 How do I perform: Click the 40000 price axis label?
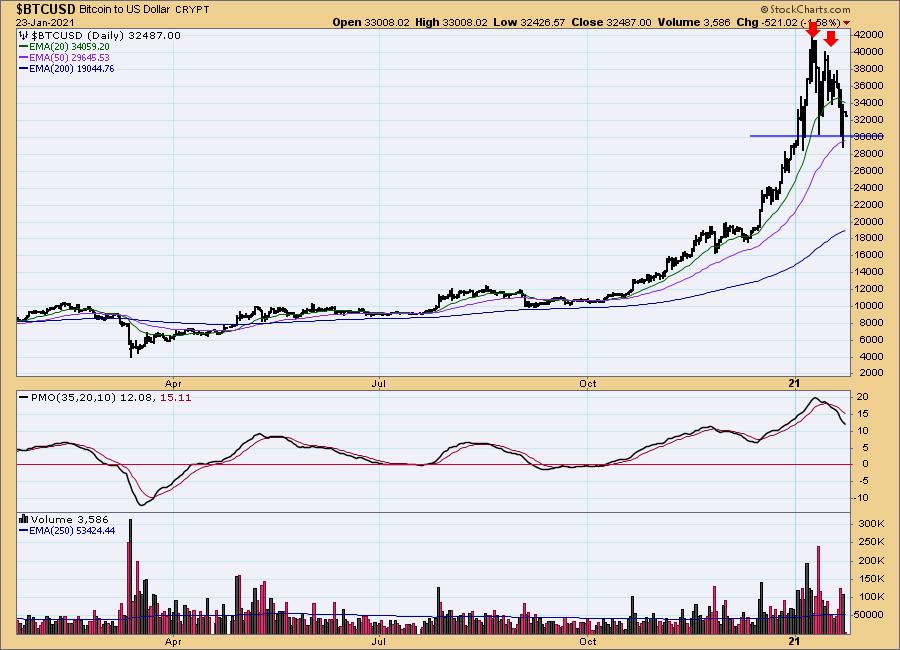[x=869, y=52]
